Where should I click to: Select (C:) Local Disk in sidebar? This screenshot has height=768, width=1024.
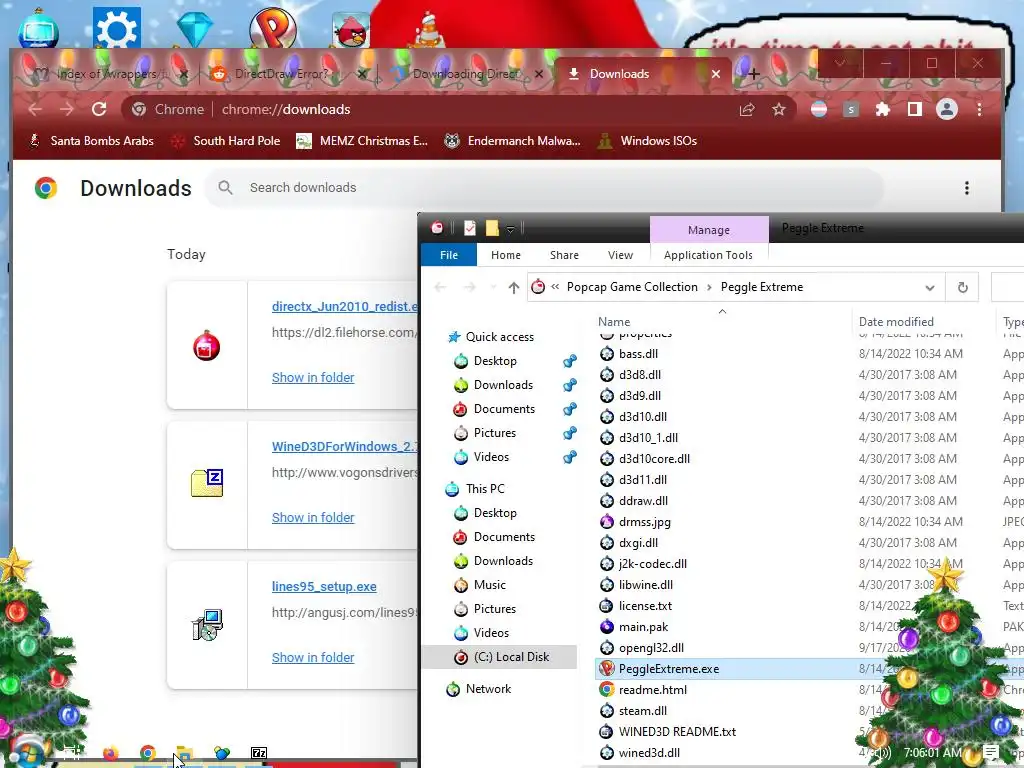pos(500,657)
